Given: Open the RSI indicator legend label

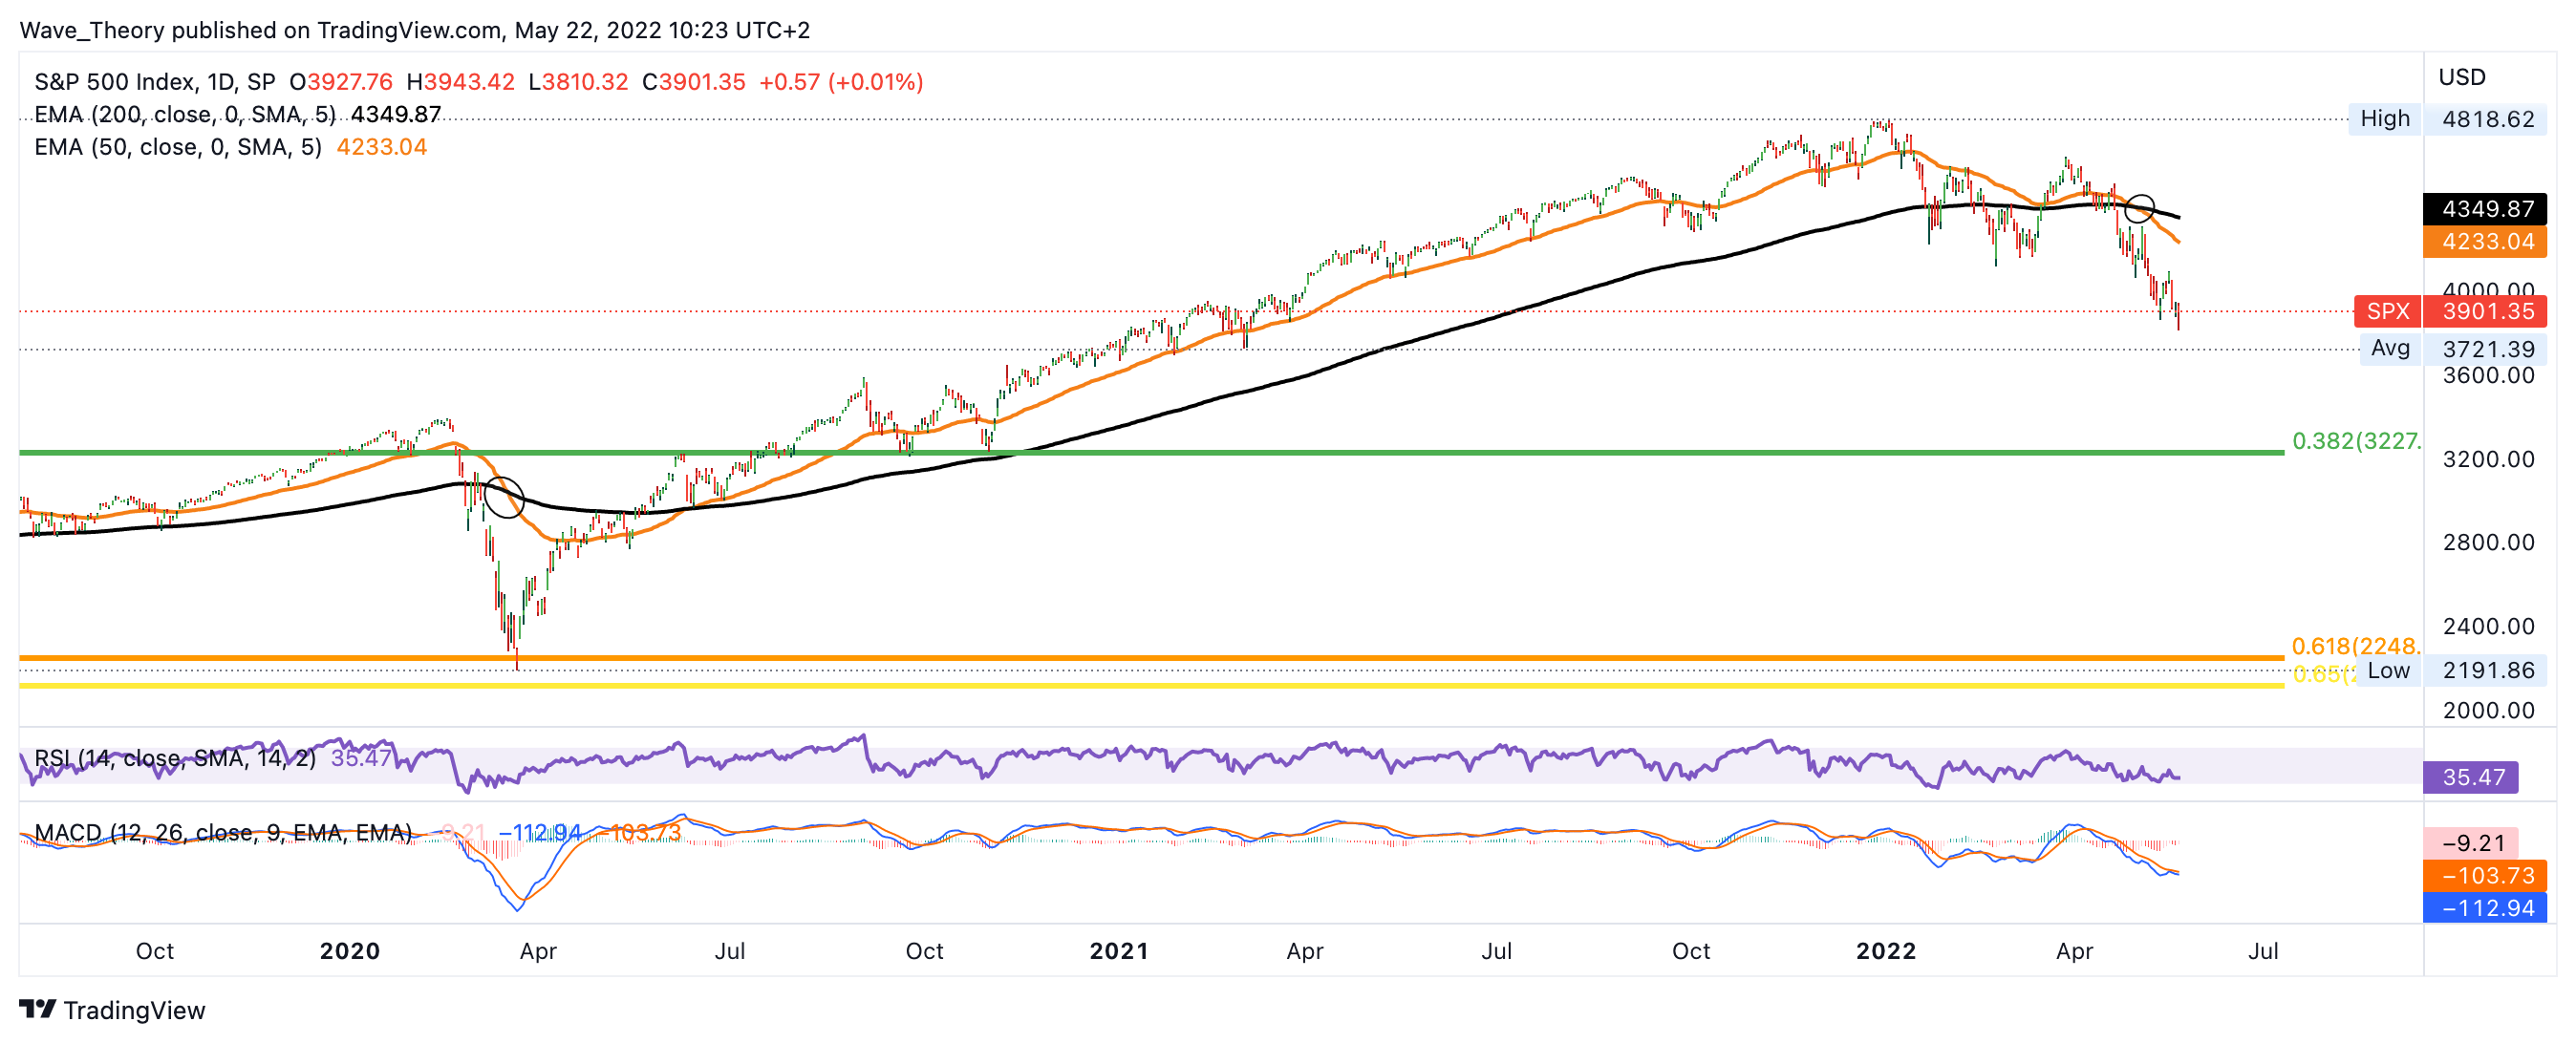Looking at the screenshot, I should pyautogui.click(x=175, y=758).
